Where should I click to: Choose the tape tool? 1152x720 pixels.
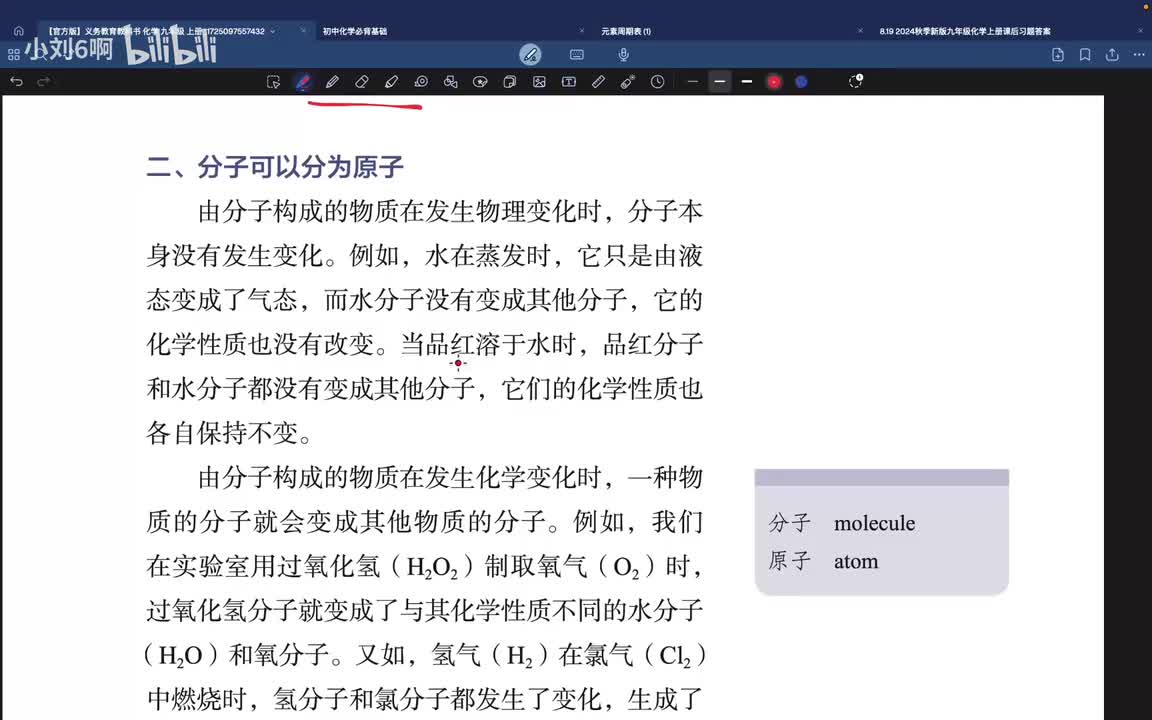click(421, 82)
